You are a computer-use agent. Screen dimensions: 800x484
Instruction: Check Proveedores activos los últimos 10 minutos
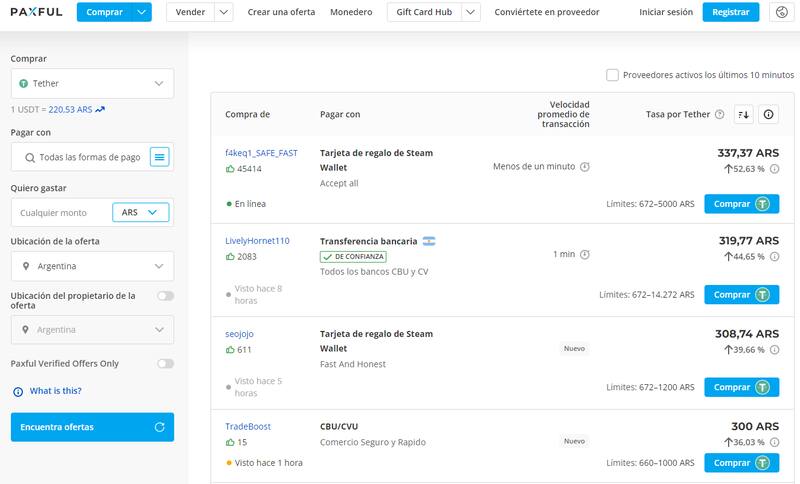coord(612,75)
